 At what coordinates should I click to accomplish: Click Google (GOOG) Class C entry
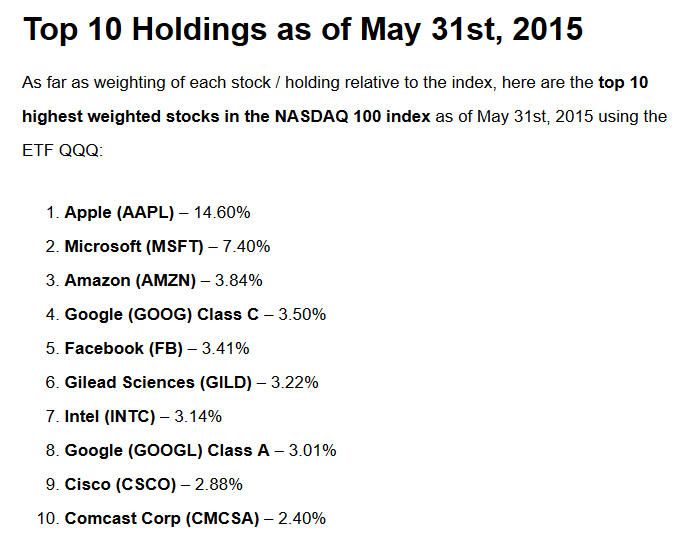click(161, 314)
